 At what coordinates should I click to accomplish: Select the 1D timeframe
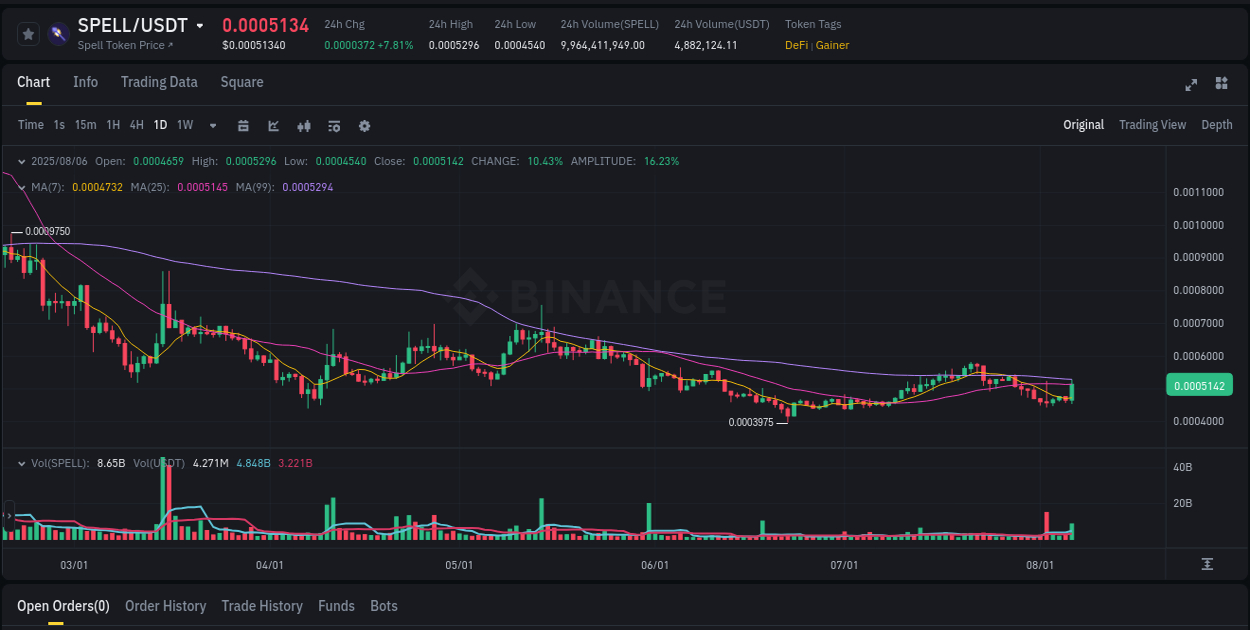160,125
